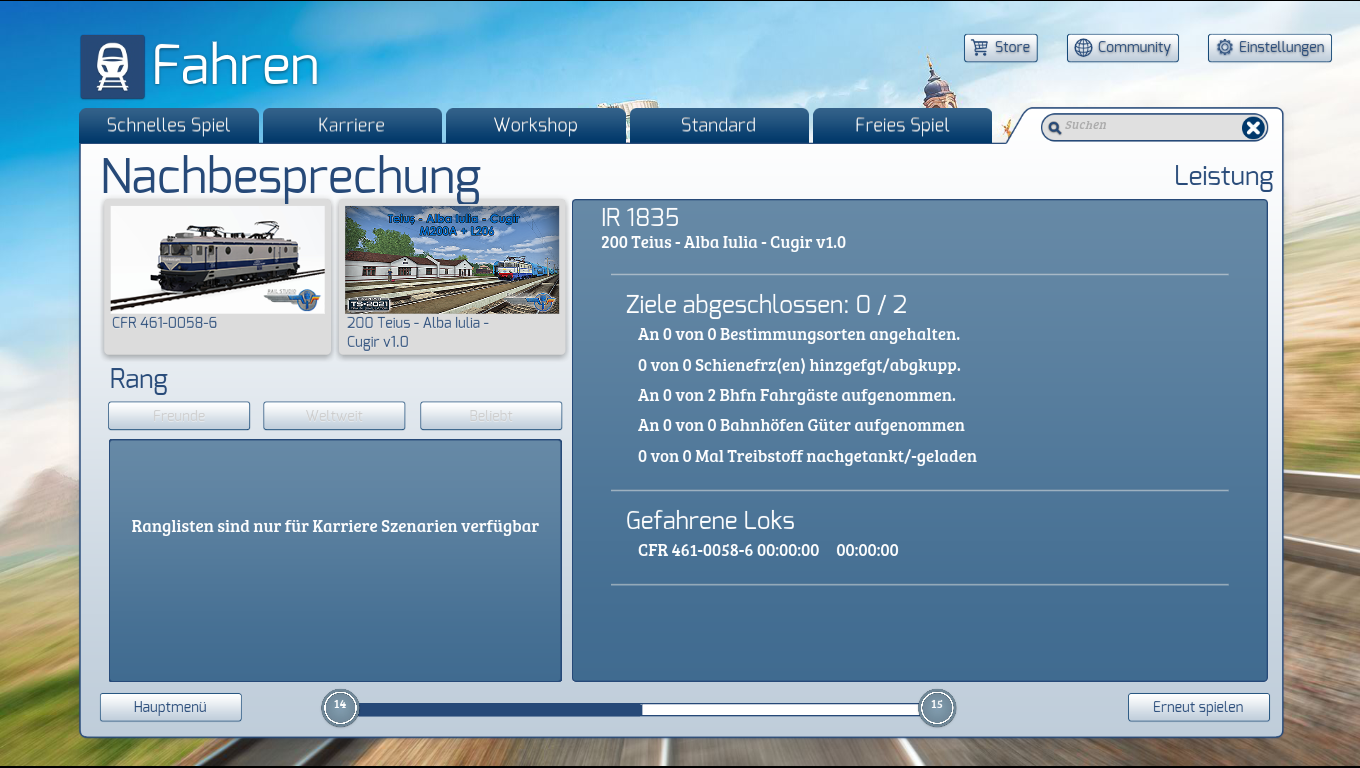Click the Bahnhöfen Güter aufgenommen line

tap(801, 425)
